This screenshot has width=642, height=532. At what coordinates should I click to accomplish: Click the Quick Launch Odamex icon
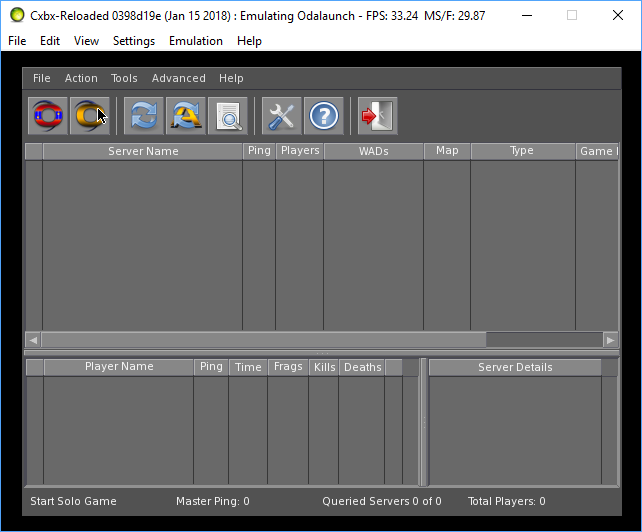[90, 116]
